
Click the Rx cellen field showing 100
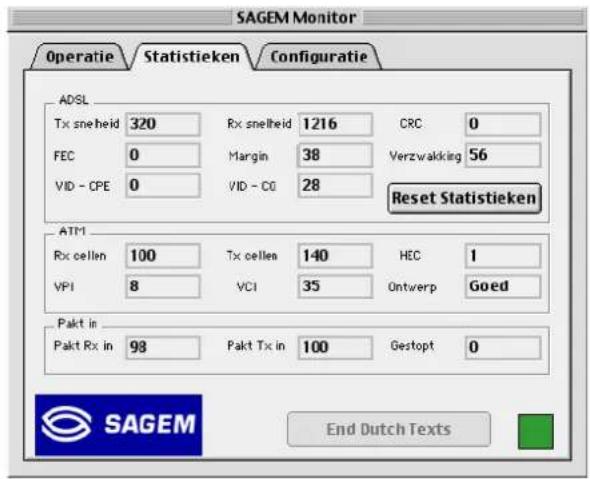163,256
